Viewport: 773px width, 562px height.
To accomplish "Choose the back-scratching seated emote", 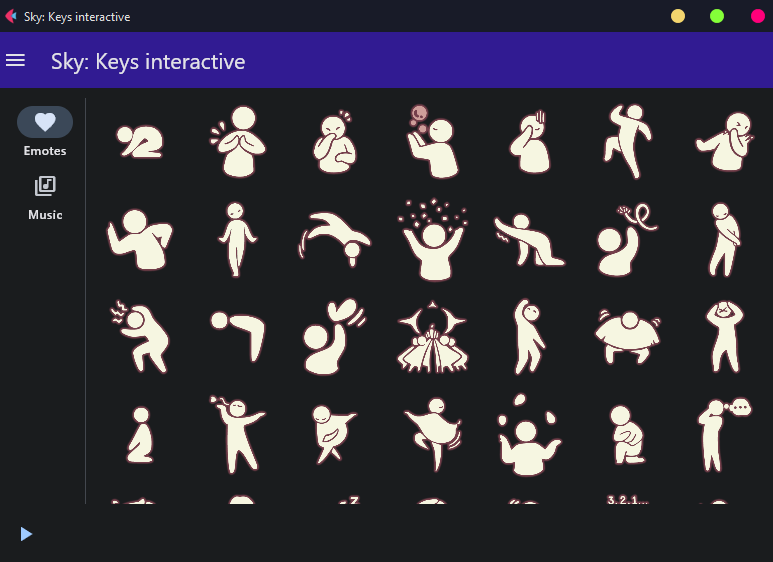I will (140, 240).
